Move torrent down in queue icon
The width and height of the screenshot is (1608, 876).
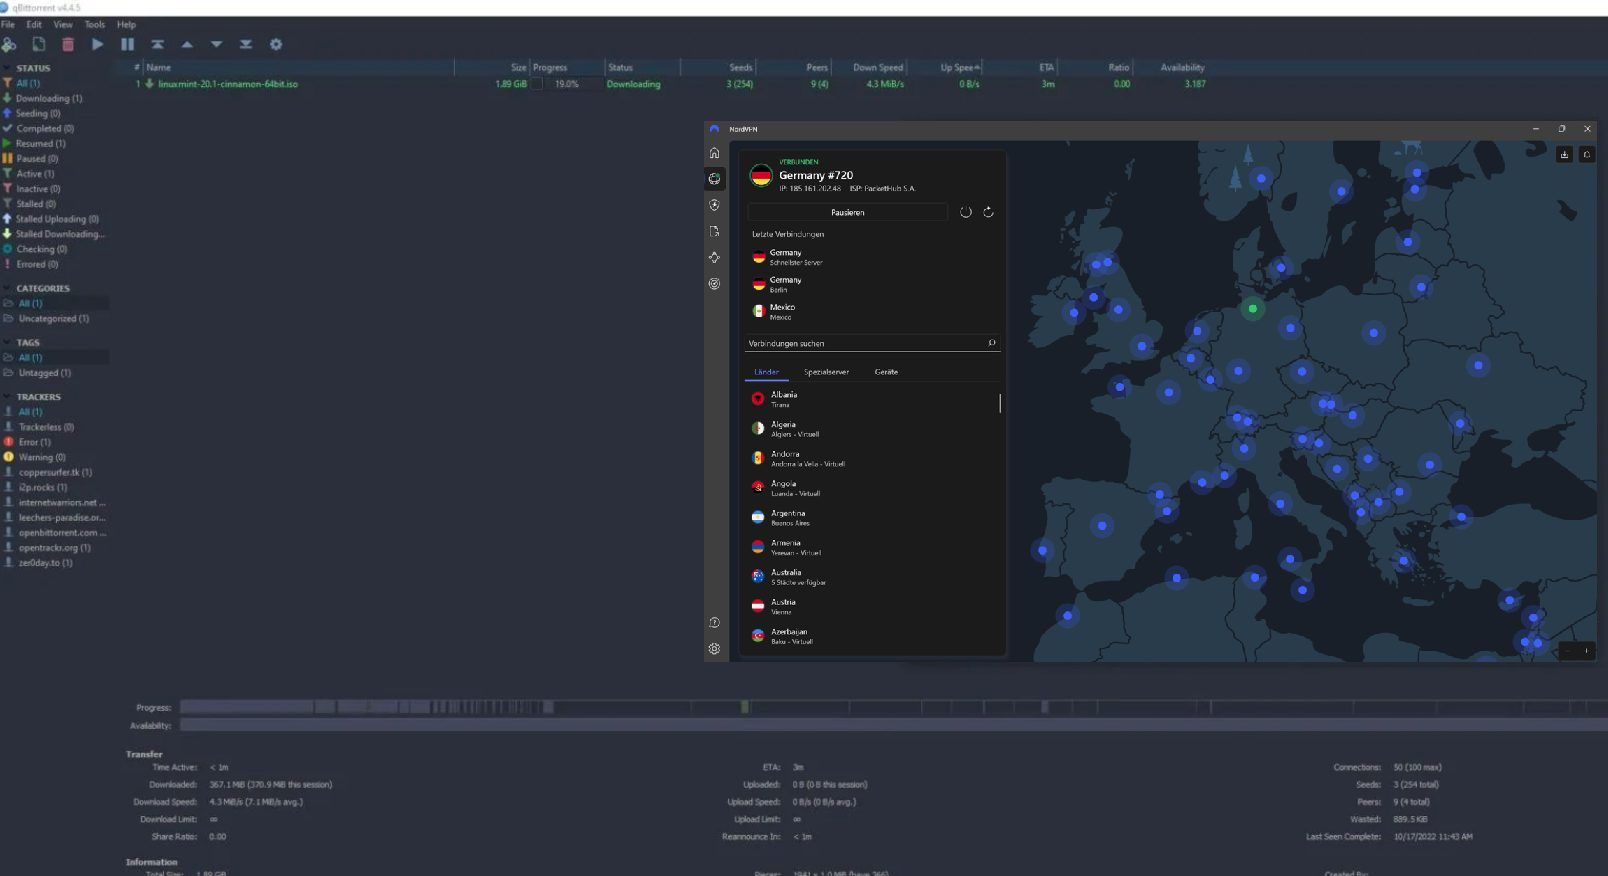(x=216, y=44)
